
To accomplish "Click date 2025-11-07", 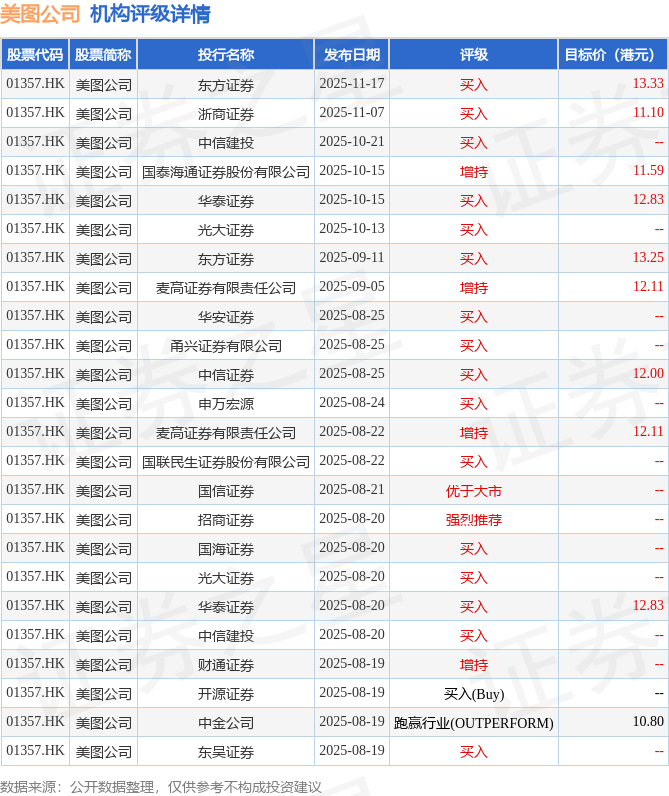I will point(352,112).
